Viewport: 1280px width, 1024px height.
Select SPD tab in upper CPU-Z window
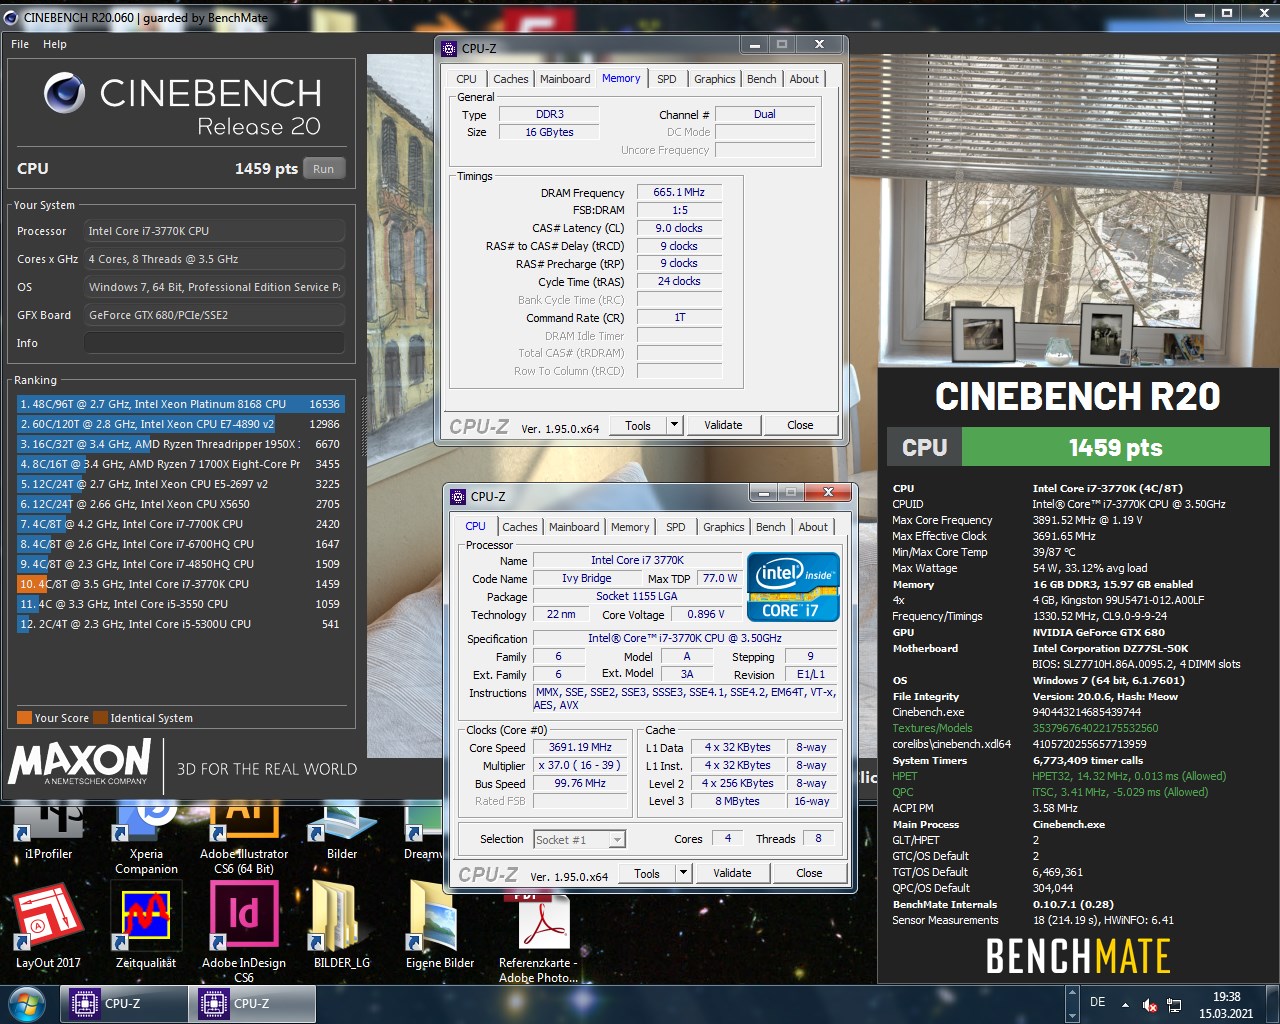pyautogui.click(x=666, y=79)
